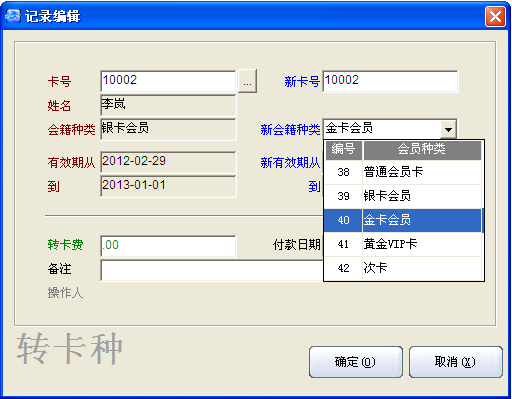
Task: Click number 38 in the list
Action: coord(343,172)
